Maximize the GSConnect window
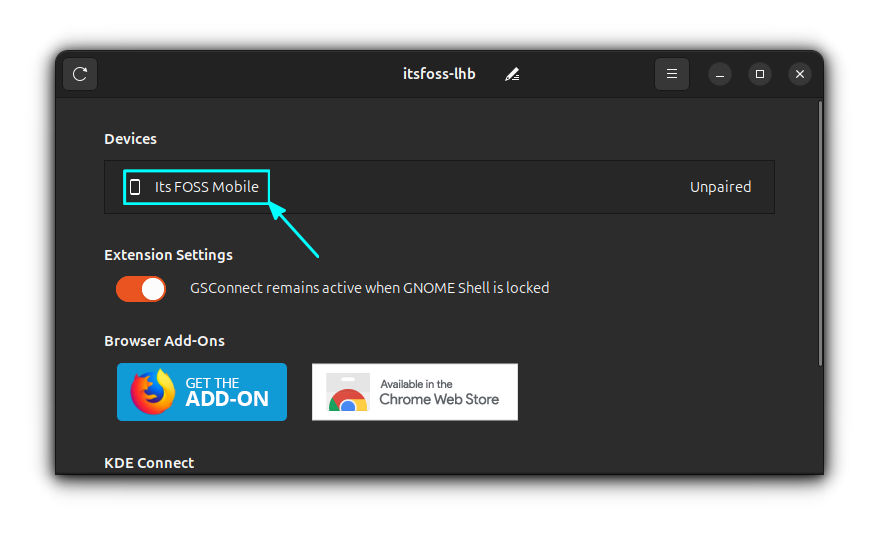 pyautogui.click(x=760, y=74)
